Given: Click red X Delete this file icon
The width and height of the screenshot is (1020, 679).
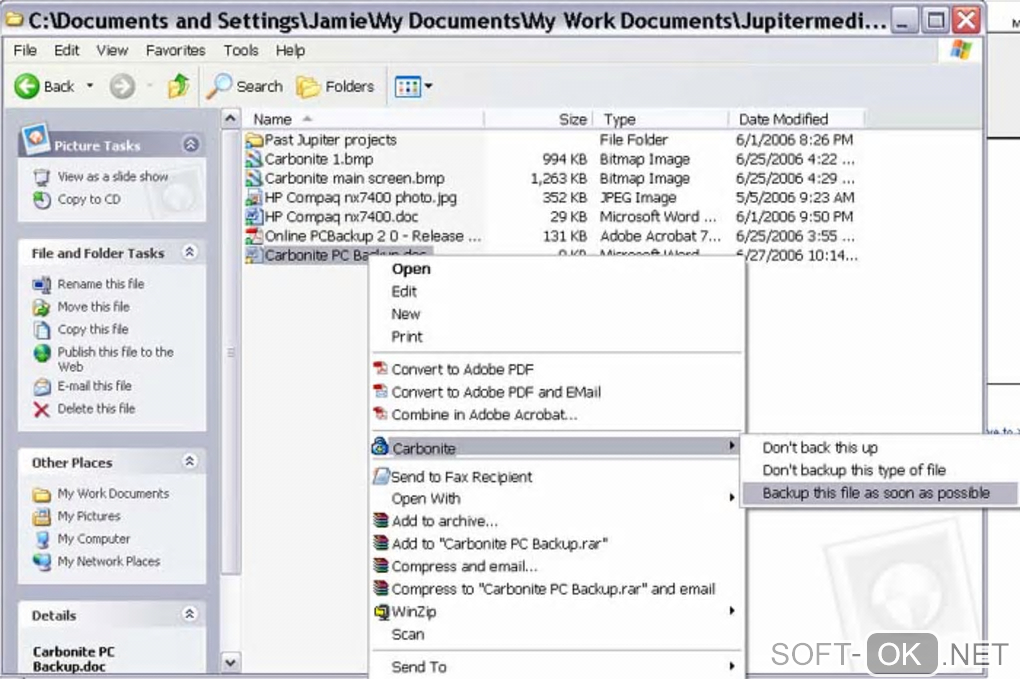Looking at the screenshot, I should (42, 409).
